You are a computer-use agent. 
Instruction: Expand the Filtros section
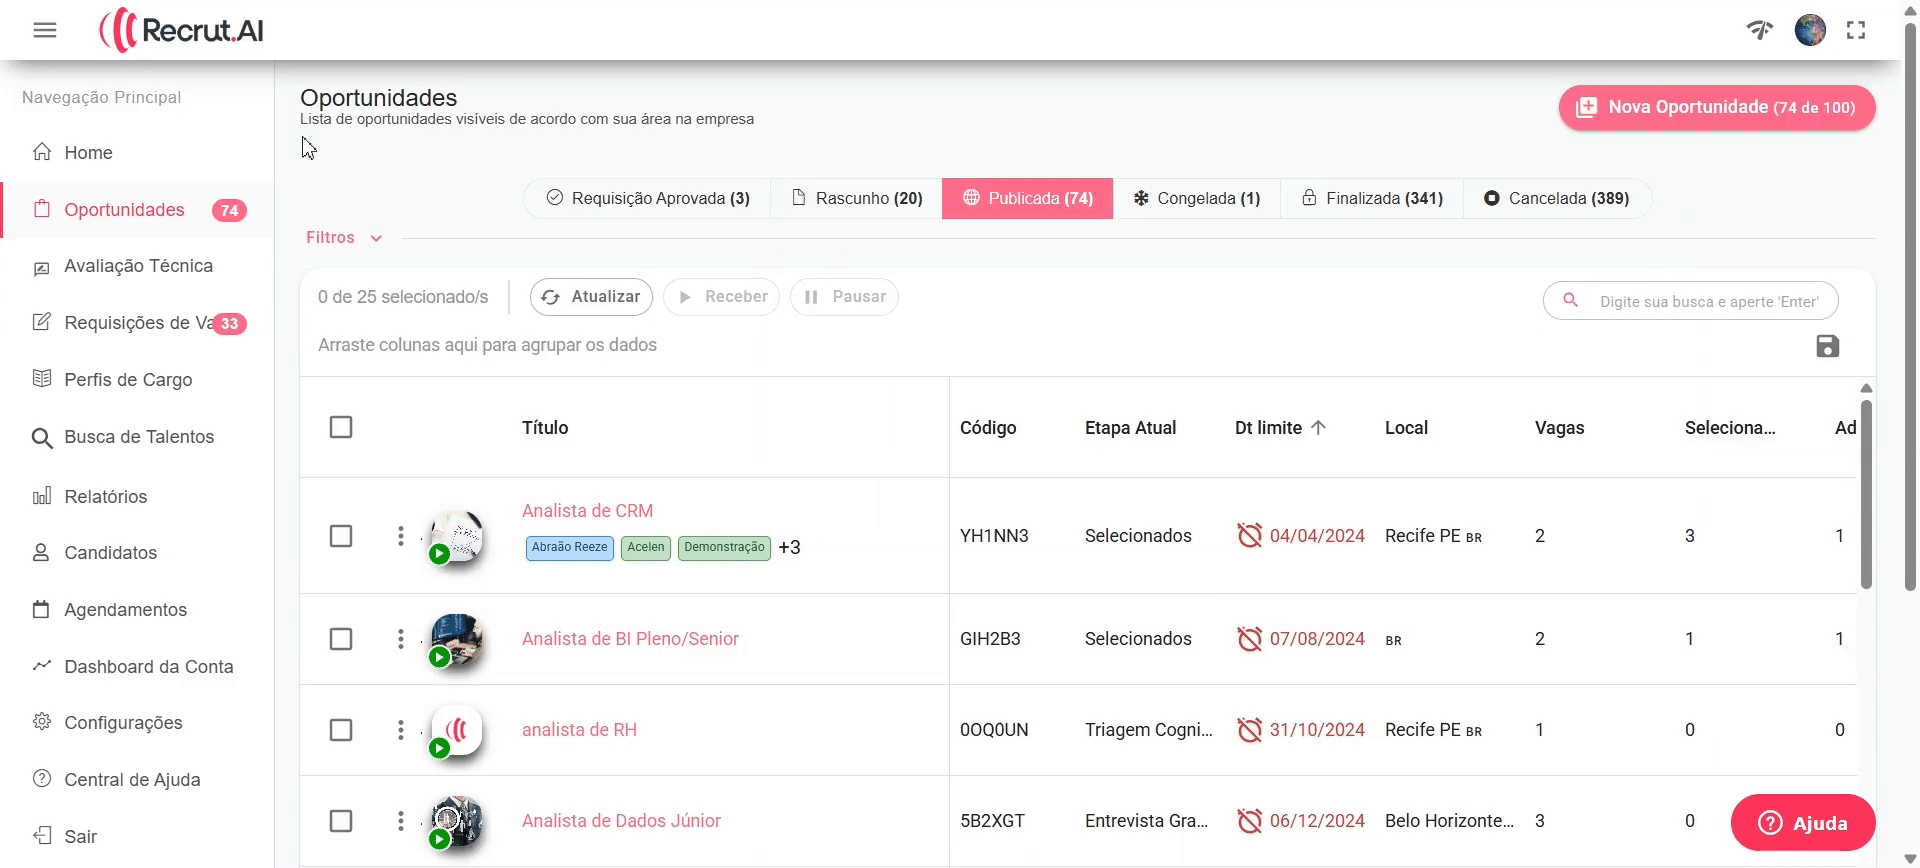tap(344, 238)
